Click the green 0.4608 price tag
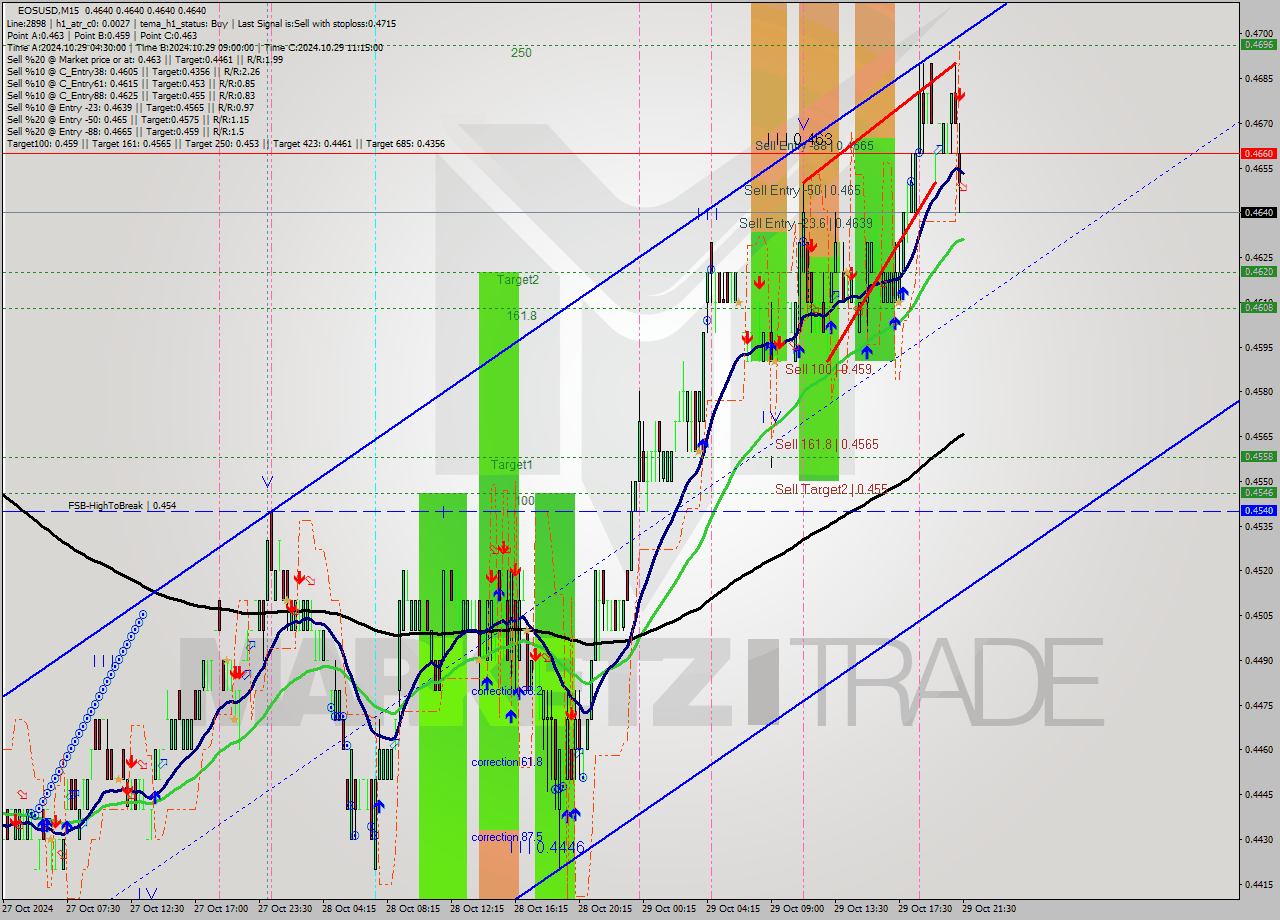 click(1258, 307)
